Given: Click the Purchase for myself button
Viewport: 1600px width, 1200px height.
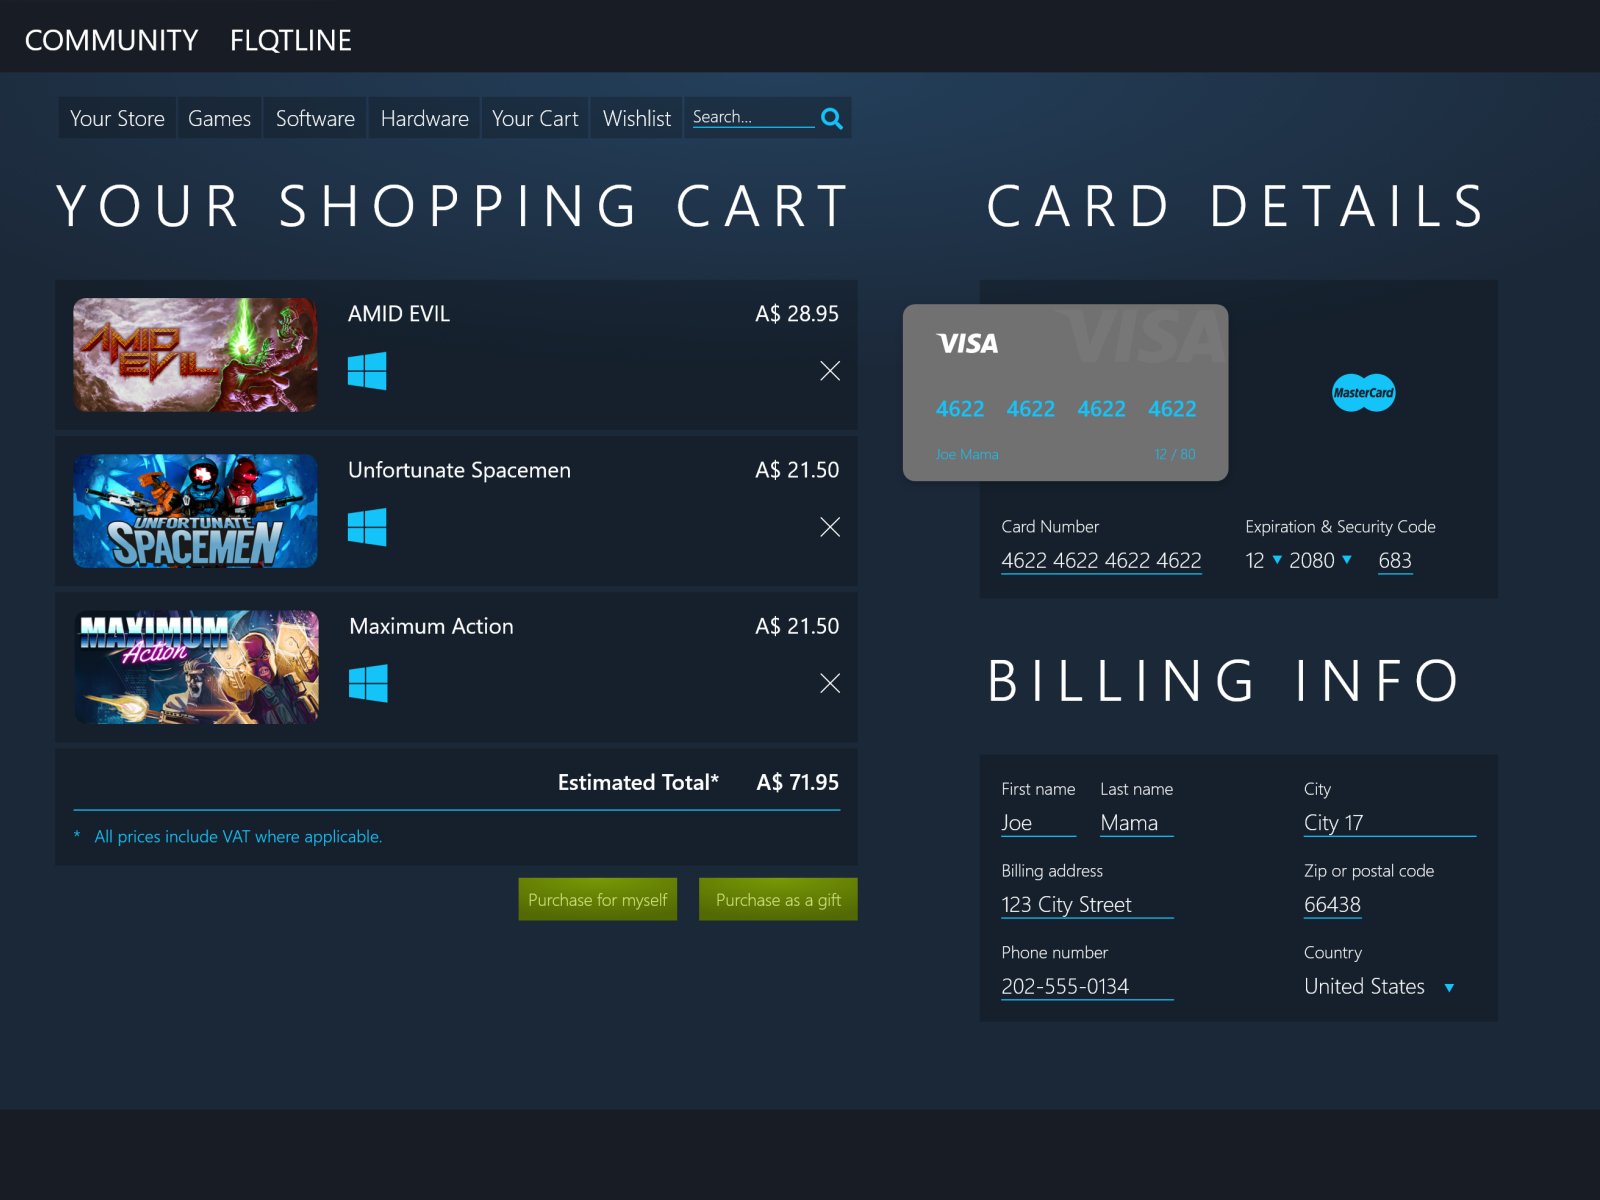Looking at the screenshot, I should coord(598,899).
